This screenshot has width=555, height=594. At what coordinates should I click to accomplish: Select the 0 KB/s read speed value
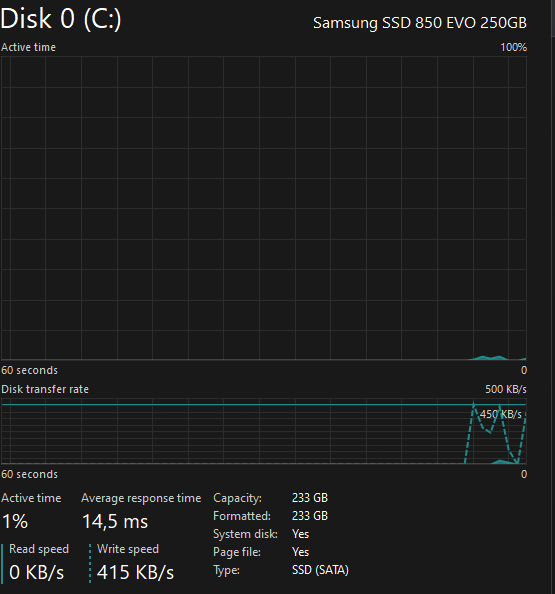point(36,572)
